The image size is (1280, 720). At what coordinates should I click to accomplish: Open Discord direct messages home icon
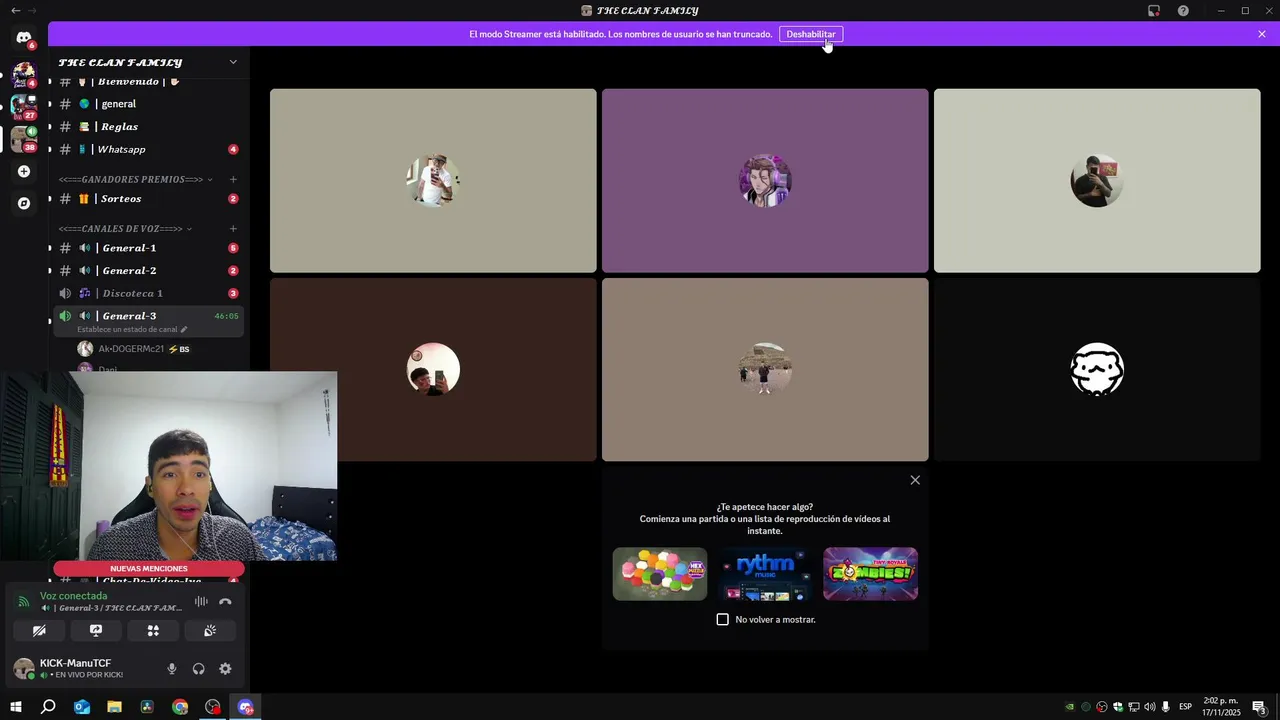coord(24,38)
